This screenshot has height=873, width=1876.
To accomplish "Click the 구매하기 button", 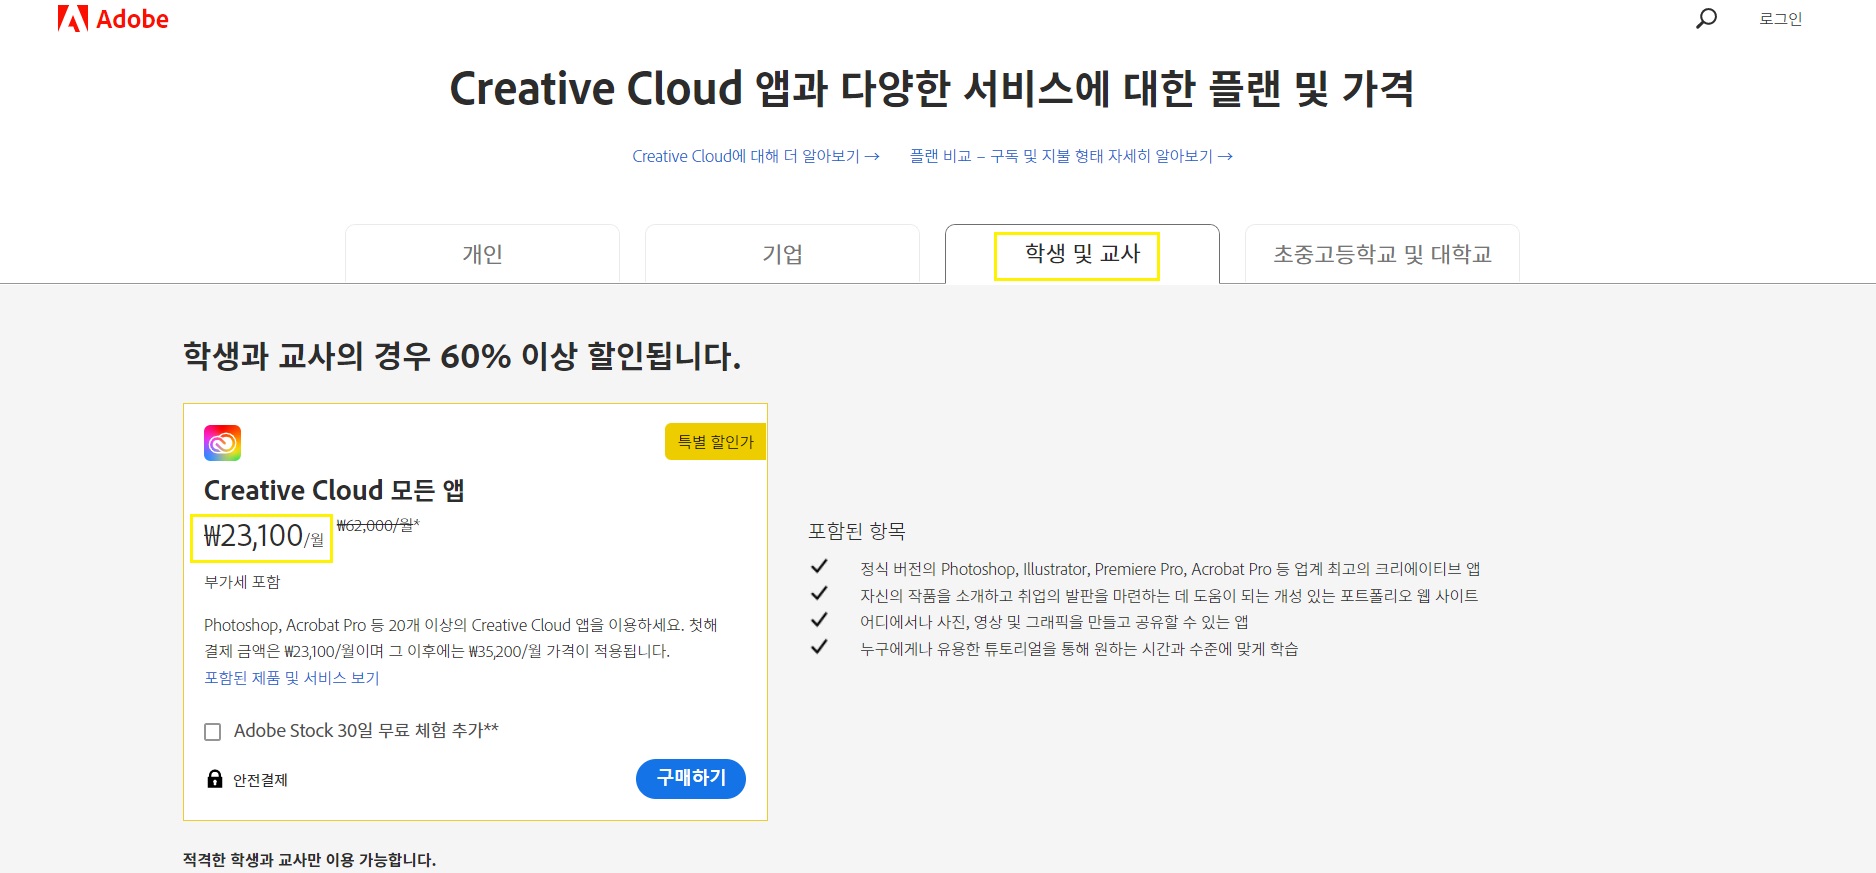I will [691, 779].
